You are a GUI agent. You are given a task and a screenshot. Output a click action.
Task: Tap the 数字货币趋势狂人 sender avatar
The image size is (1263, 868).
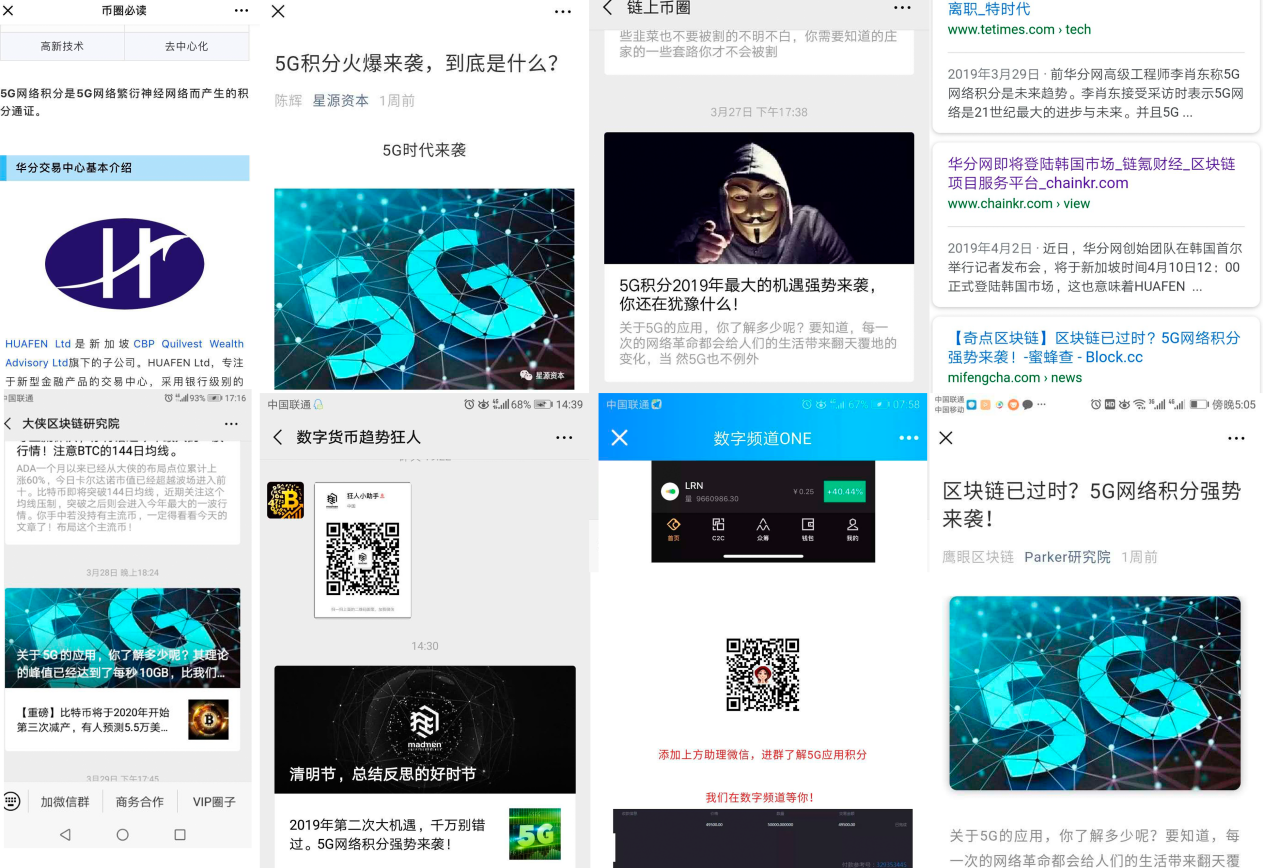(285, 500)
